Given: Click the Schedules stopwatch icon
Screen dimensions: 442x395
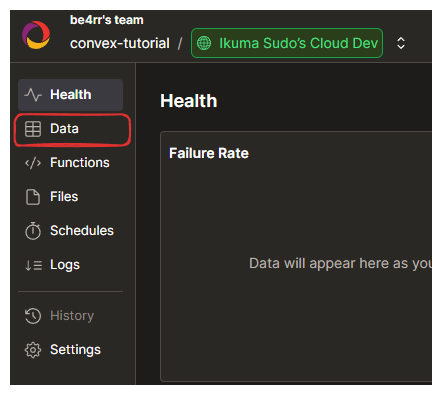Looking at the screenshot, I should point(33,231).
